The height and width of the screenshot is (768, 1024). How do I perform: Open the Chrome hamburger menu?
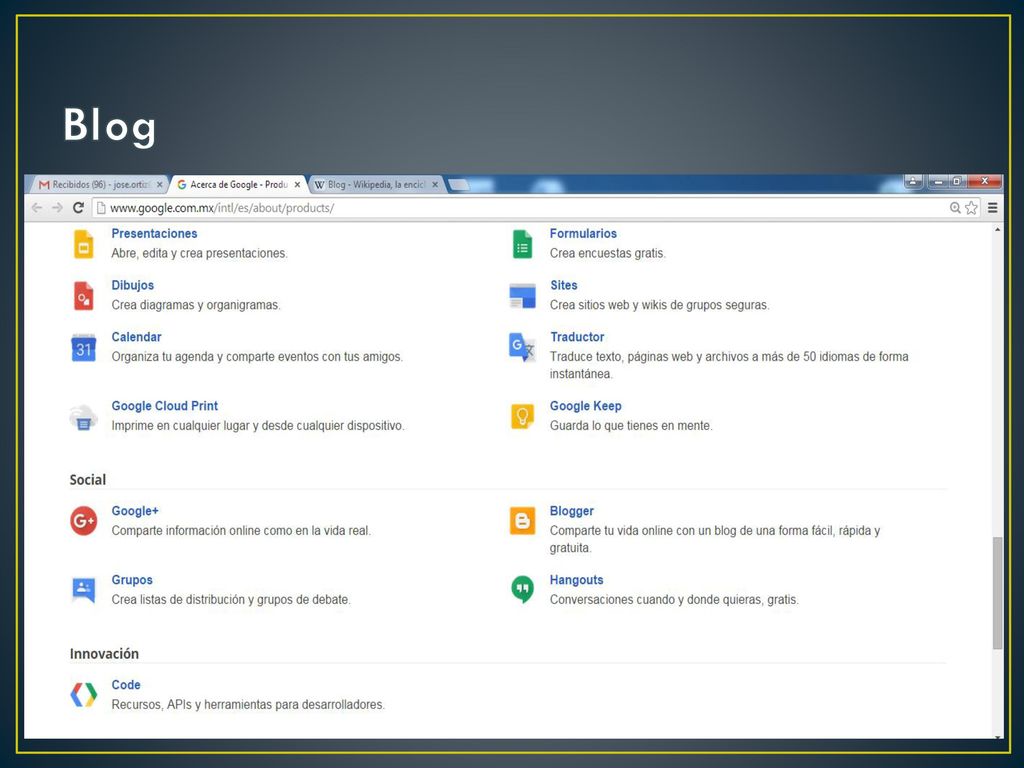(x=993, y=208)
